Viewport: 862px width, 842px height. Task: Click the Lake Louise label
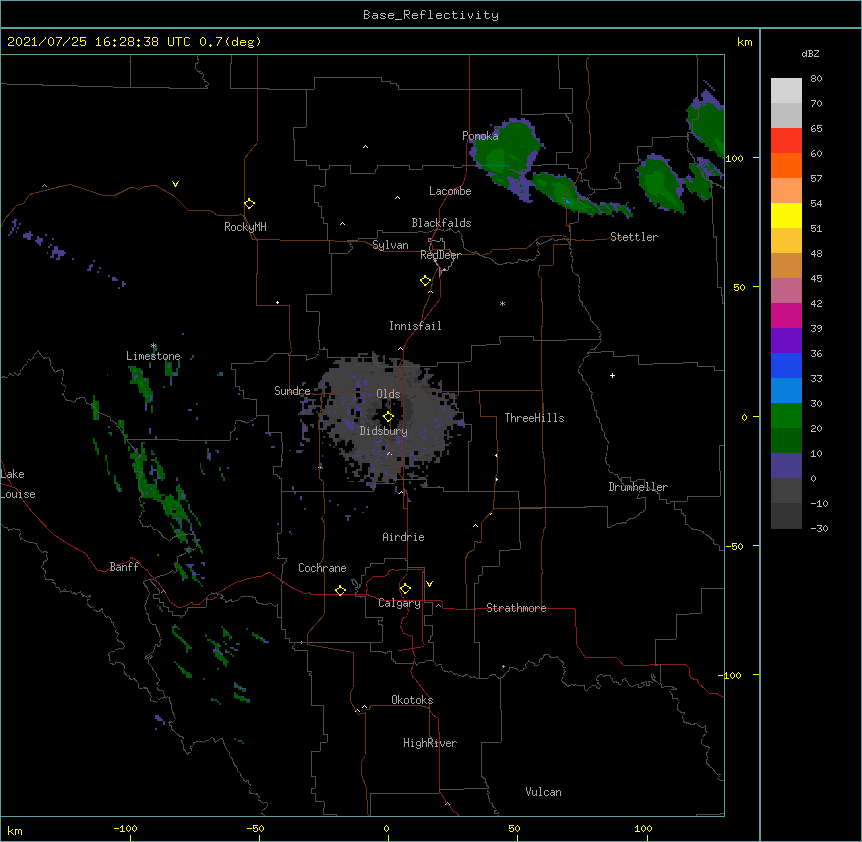coord(17,484)
